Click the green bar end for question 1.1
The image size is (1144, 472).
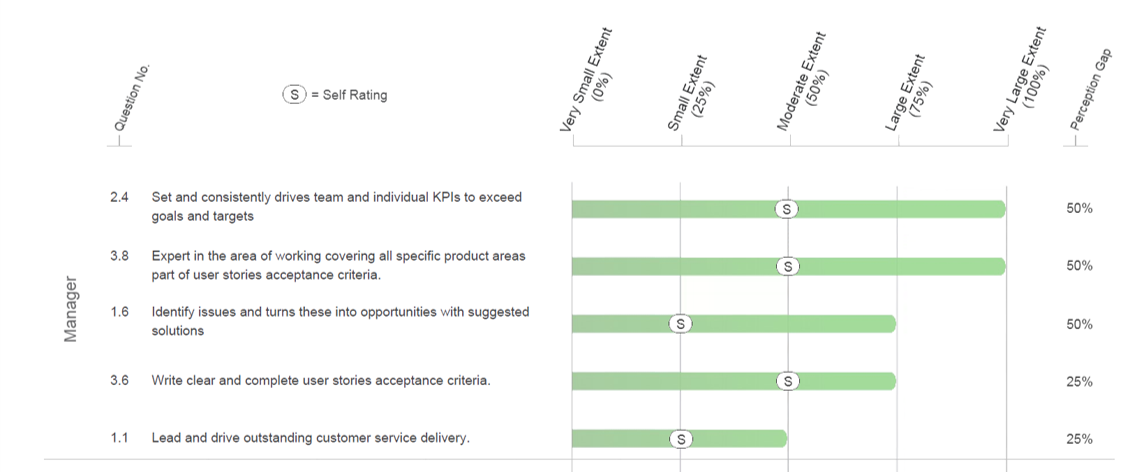[781, 439]
